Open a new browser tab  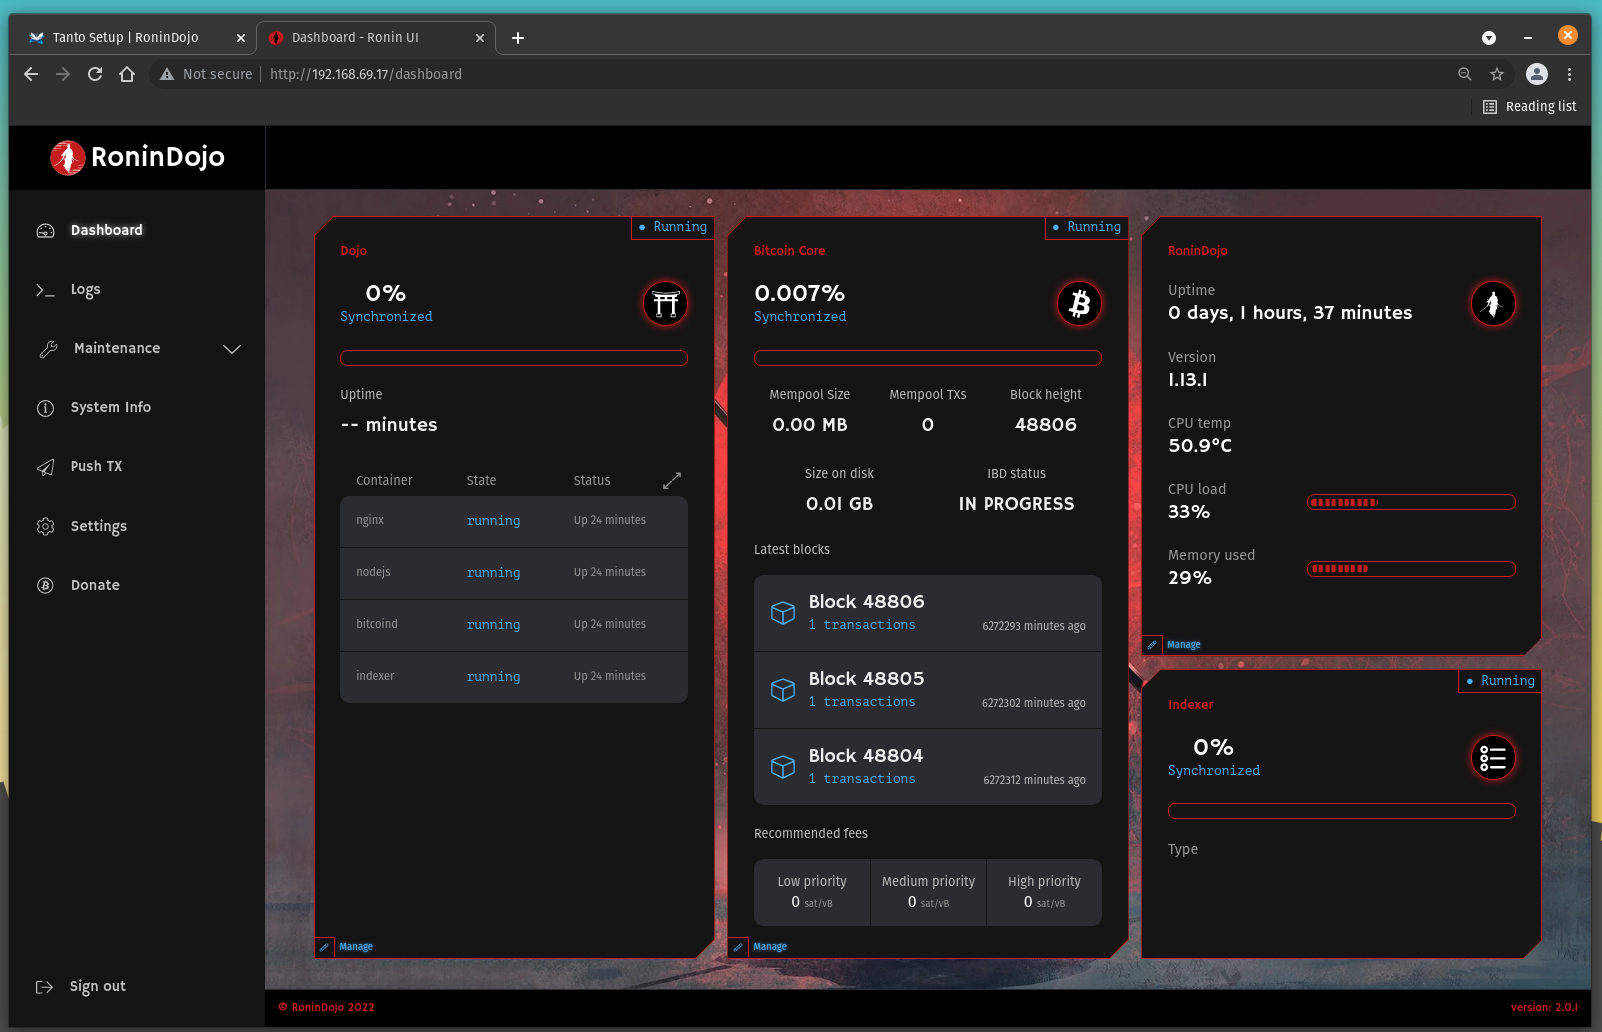point(518,38)
